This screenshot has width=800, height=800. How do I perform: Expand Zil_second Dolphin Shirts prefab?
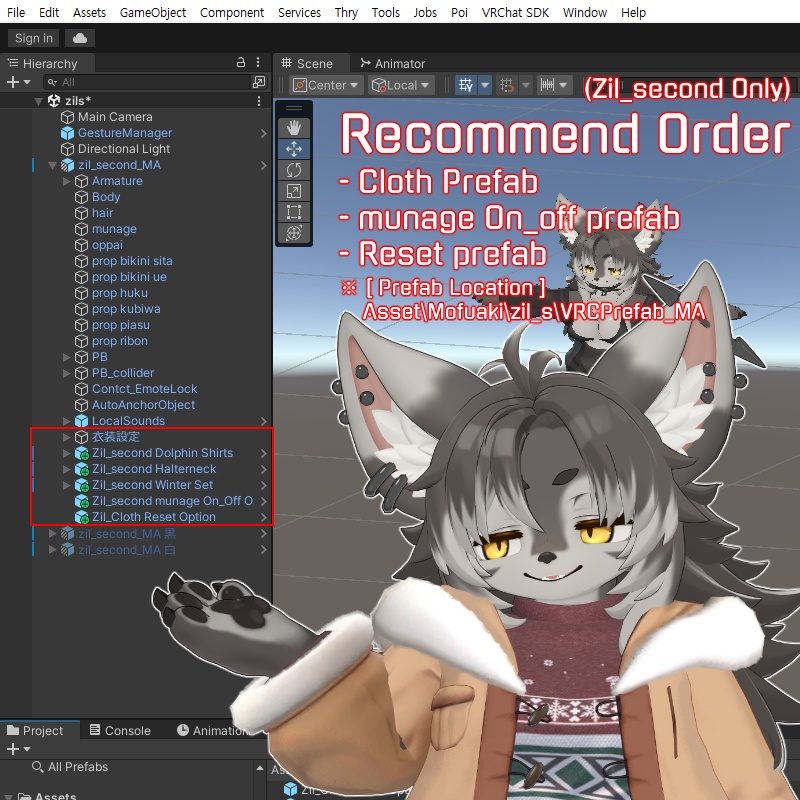coord(66,453)
